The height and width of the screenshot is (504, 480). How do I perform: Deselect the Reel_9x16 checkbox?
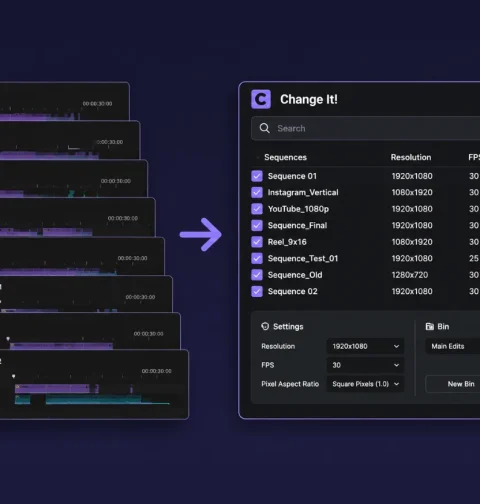point(257,242)
